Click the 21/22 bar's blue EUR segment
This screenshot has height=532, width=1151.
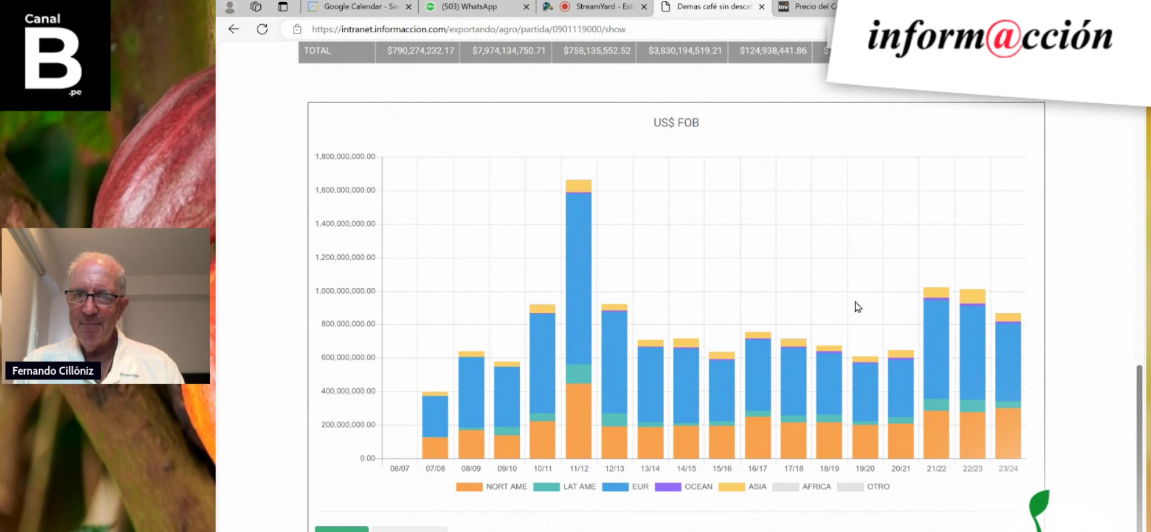coord(936,349)
